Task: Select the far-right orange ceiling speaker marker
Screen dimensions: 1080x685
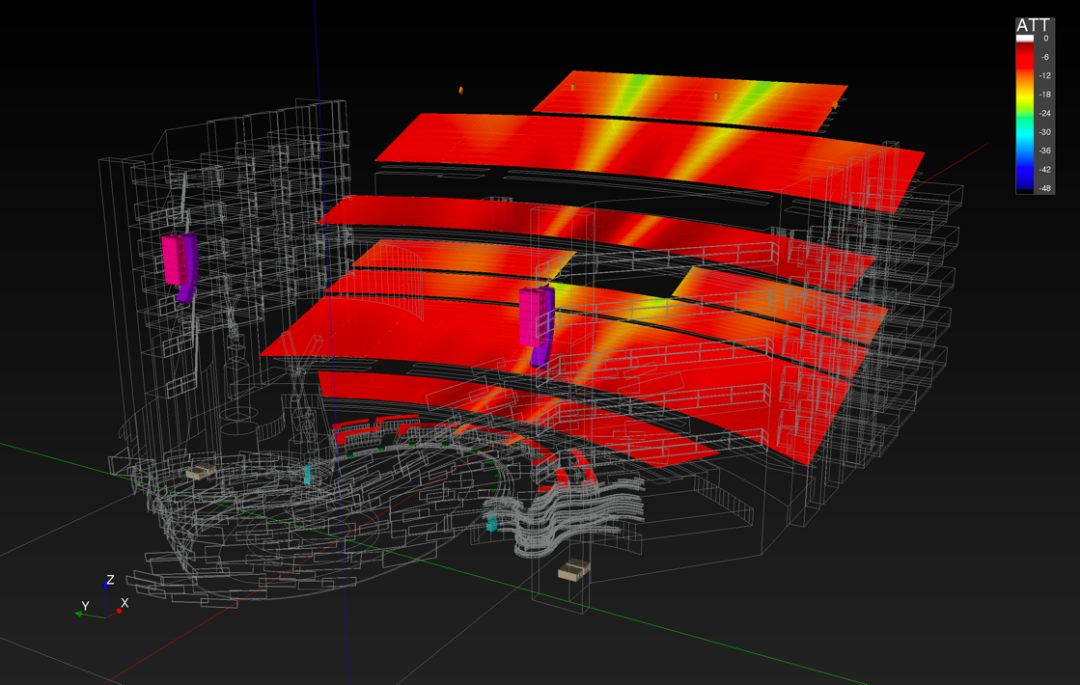Action: click(x=835, y=105)
